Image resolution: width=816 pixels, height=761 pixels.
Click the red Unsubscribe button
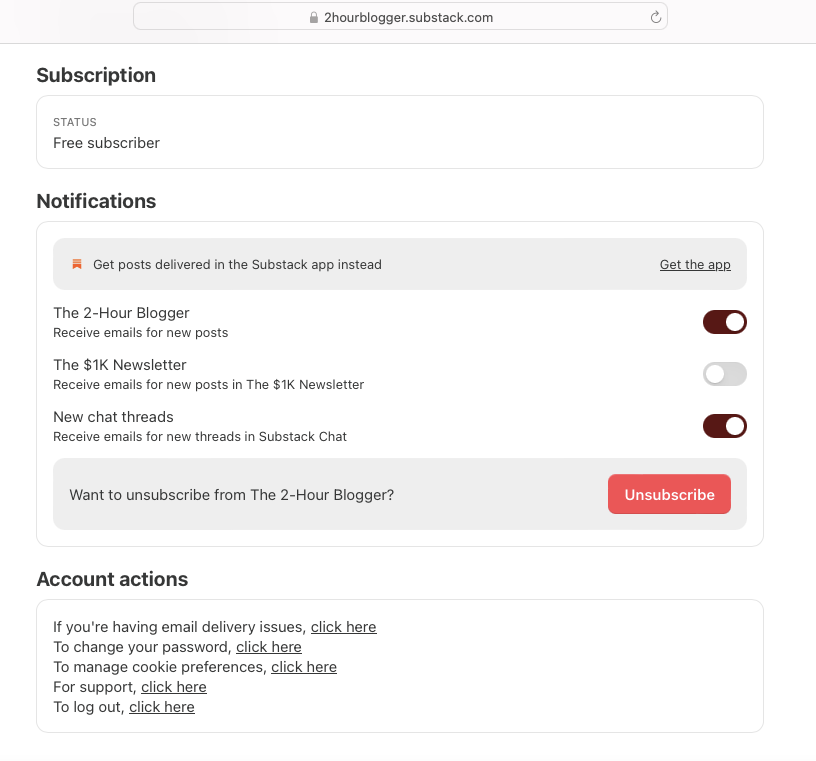tap(669, 494)
